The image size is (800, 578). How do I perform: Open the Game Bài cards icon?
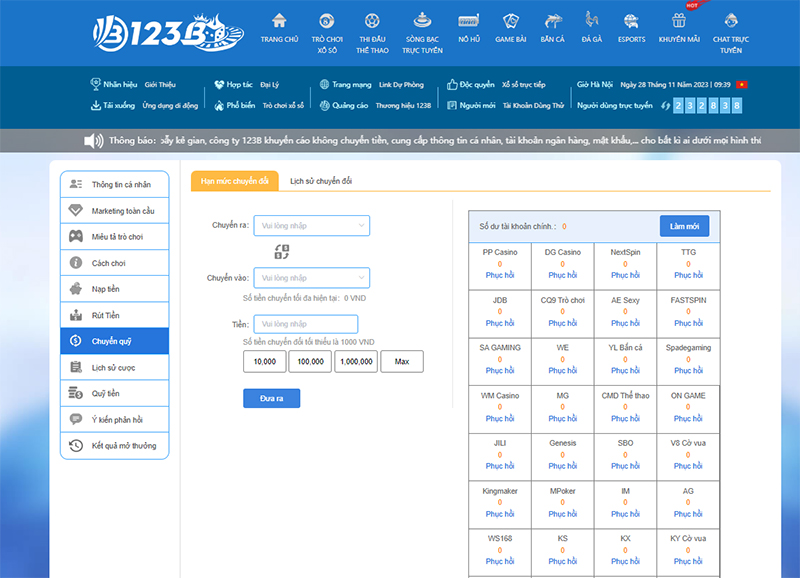pos(510,21)
